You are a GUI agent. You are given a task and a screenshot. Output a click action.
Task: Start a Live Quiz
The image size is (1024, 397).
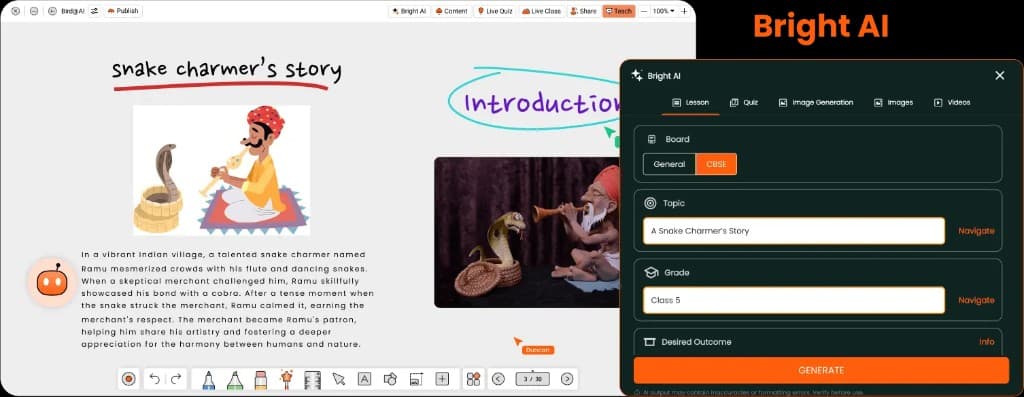pos(495,11)
